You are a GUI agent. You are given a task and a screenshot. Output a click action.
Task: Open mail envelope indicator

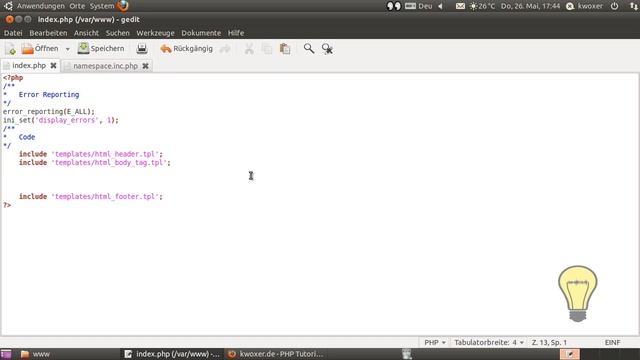point(460,6)
